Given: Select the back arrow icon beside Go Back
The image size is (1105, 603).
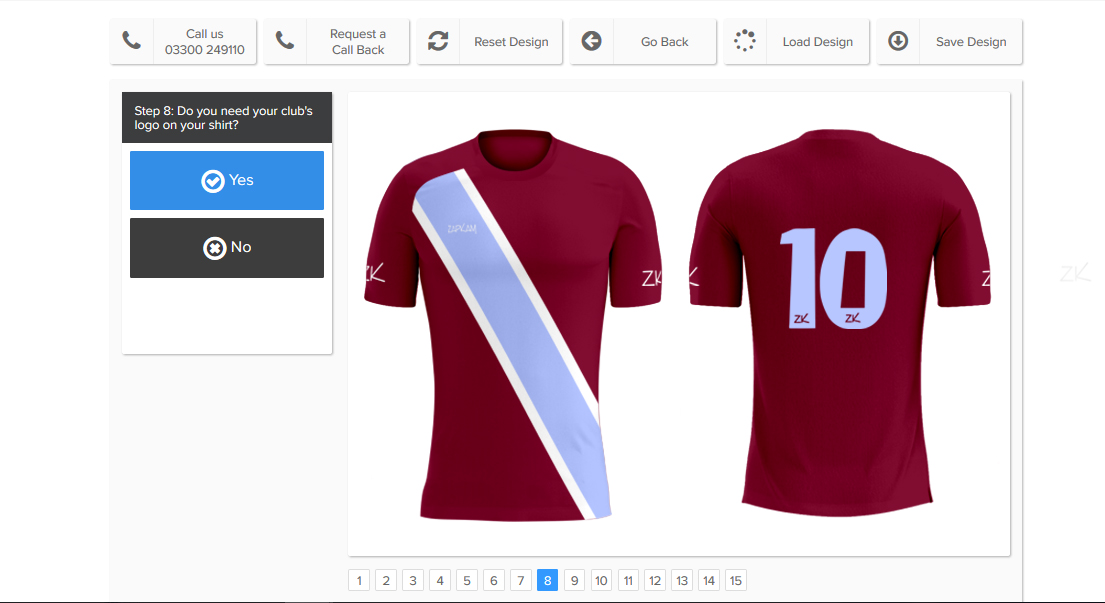Looking at the screenshot, I should click(x=591, y=41).
